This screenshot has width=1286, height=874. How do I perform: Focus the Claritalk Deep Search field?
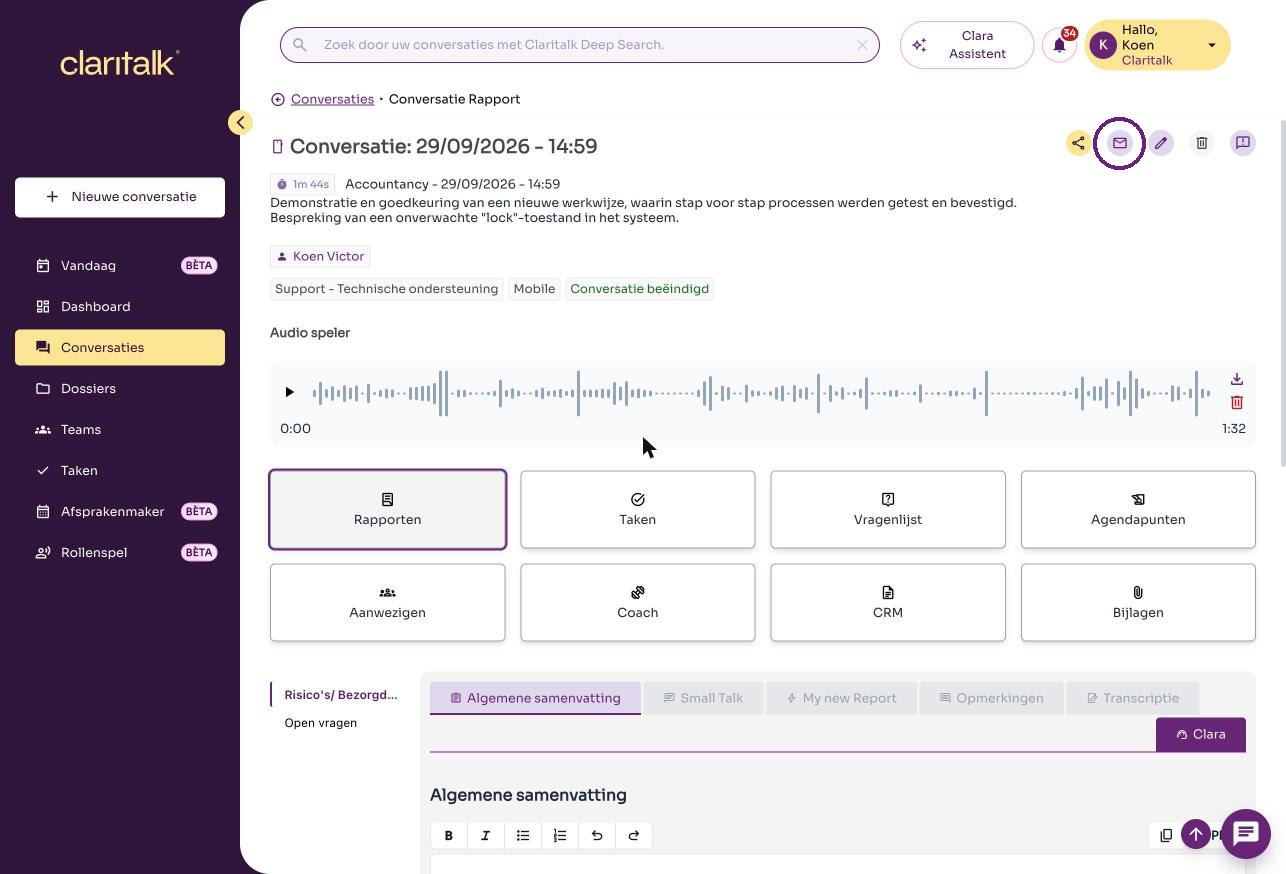[580, 45]
